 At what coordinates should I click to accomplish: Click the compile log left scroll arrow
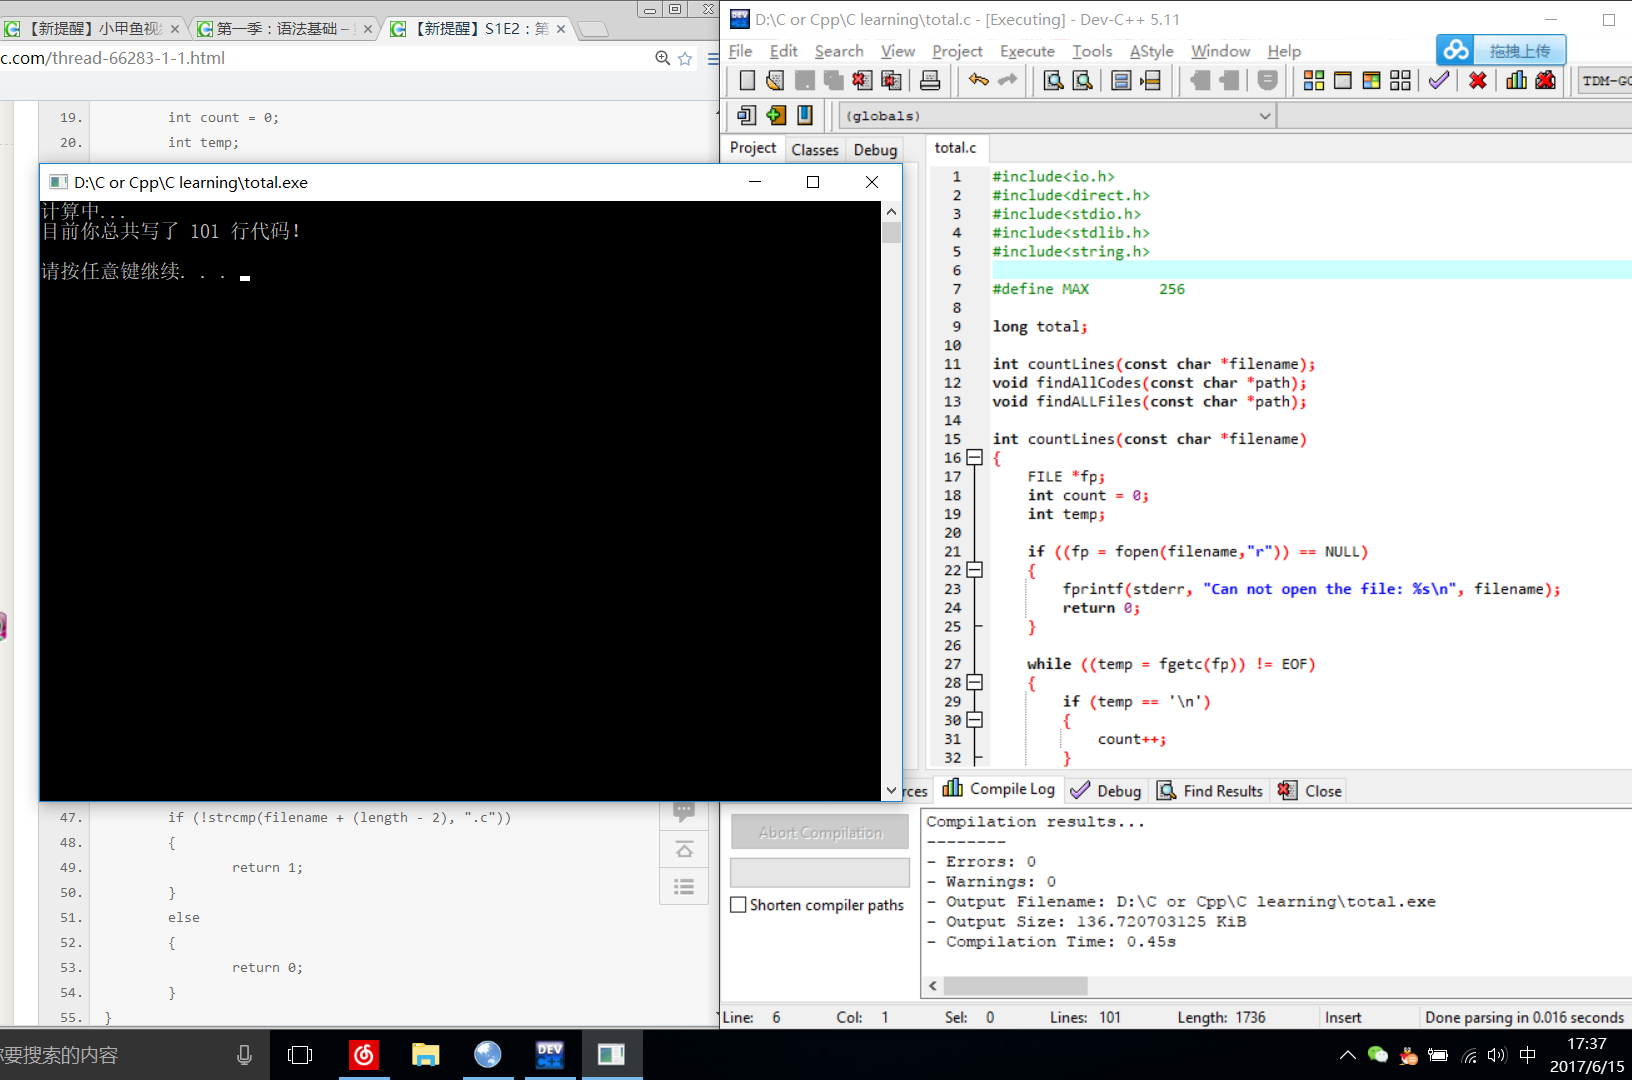933,986
